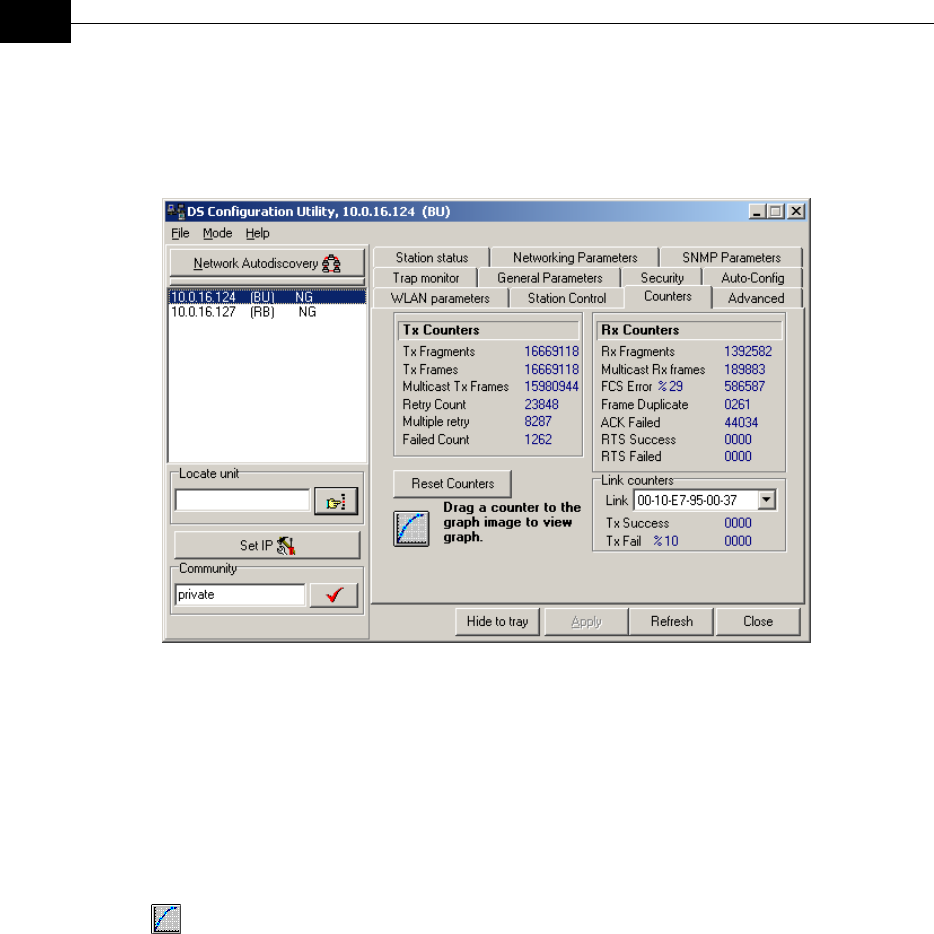Screen dimensions: 934x934
Task: Open the Security tab
Action: pos(662,278)
